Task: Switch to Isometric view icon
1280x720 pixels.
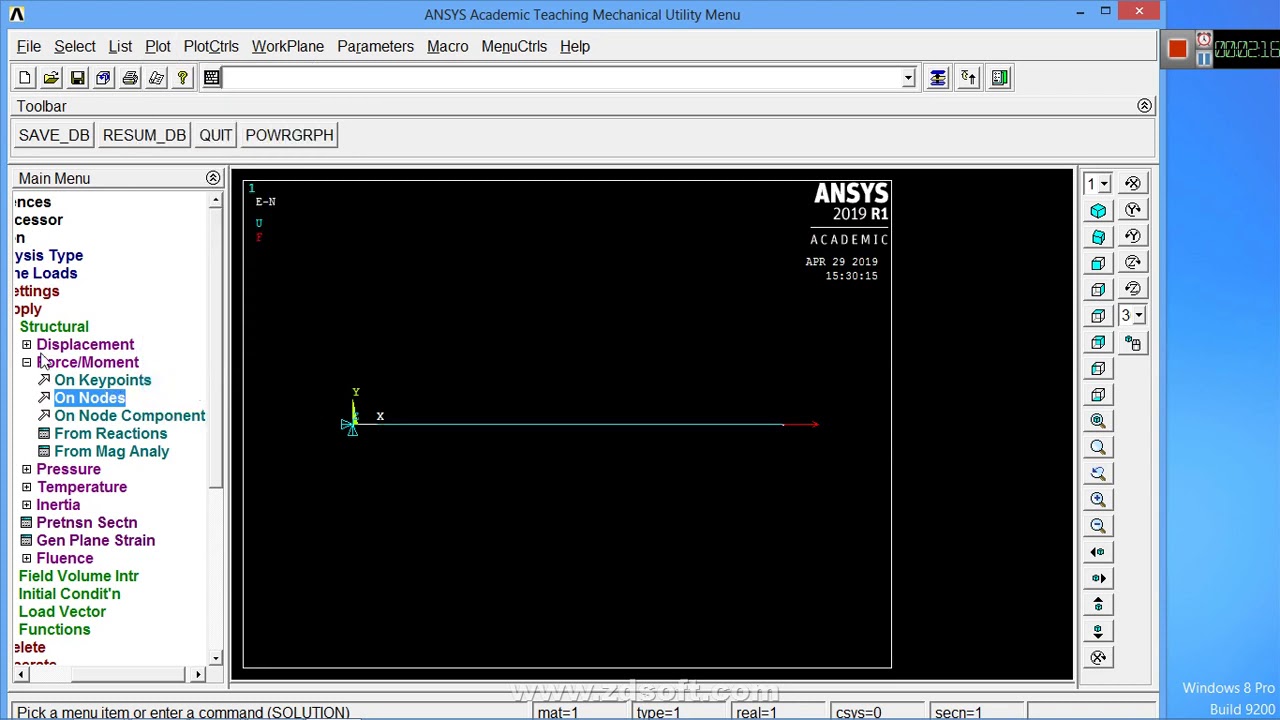Action: click(1098, 210)
